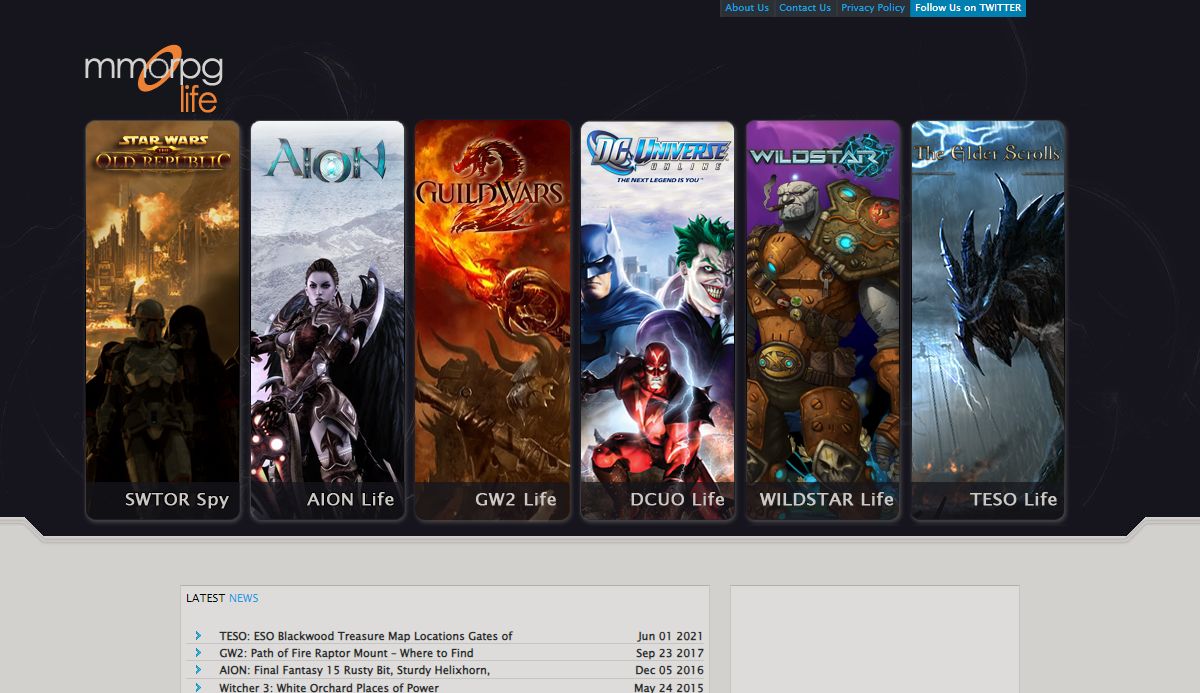Open ESO Blackwood Treasure Map news article
Image resolution: width=1200 pixels, height=693 pixels.
(366, 636)
